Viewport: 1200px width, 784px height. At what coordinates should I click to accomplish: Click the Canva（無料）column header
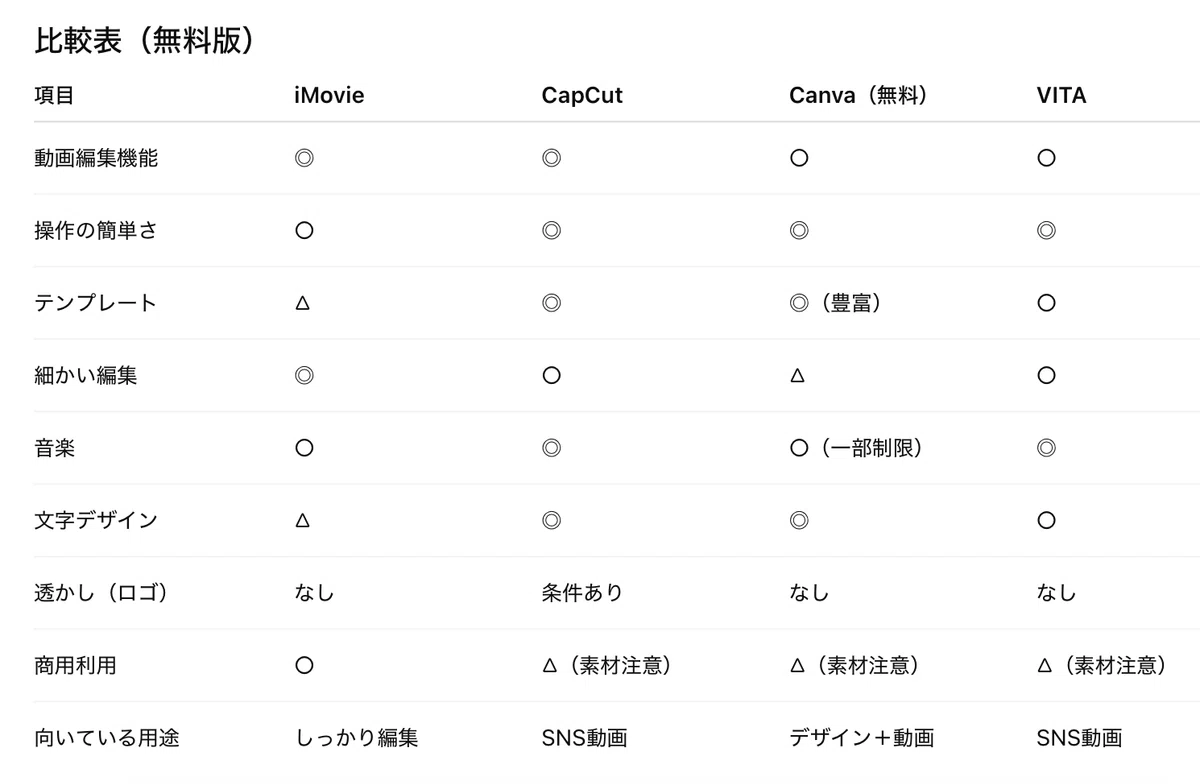(x=859, y=96)
